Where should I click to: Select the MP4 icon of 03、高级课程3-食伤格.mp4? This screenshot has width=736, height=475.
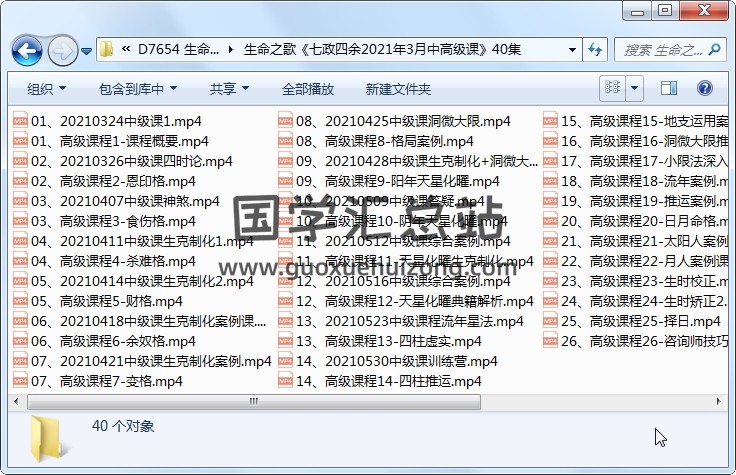(x=20, y=221)
